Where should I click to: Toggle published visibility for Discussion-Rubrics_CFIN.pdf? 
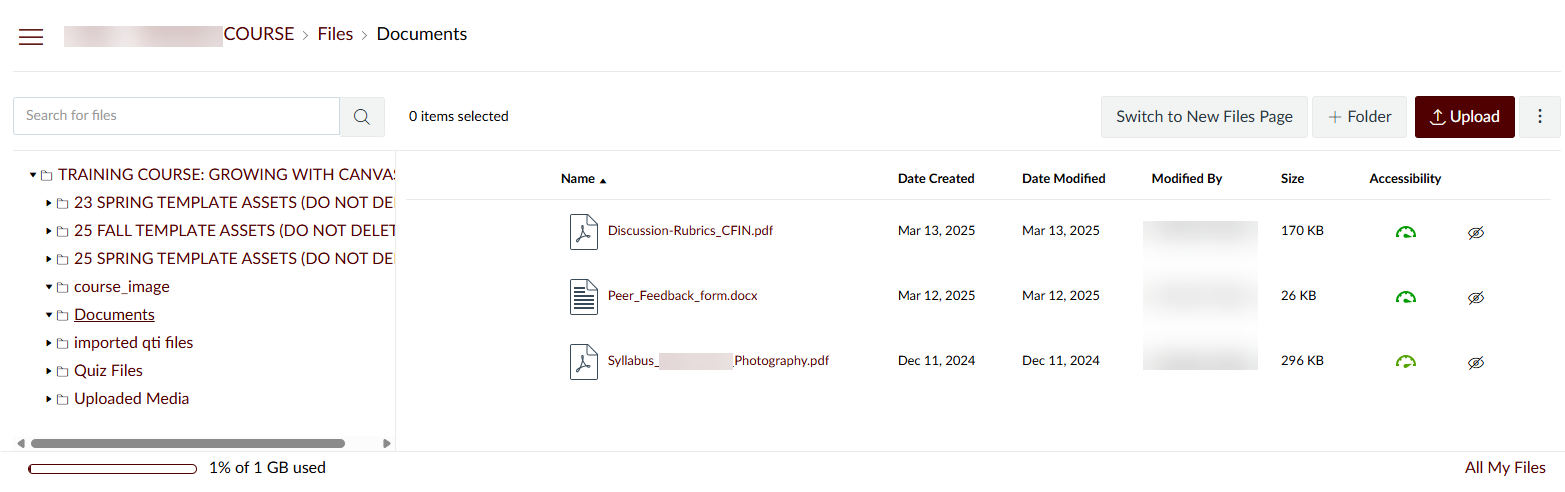point(1475,232)
